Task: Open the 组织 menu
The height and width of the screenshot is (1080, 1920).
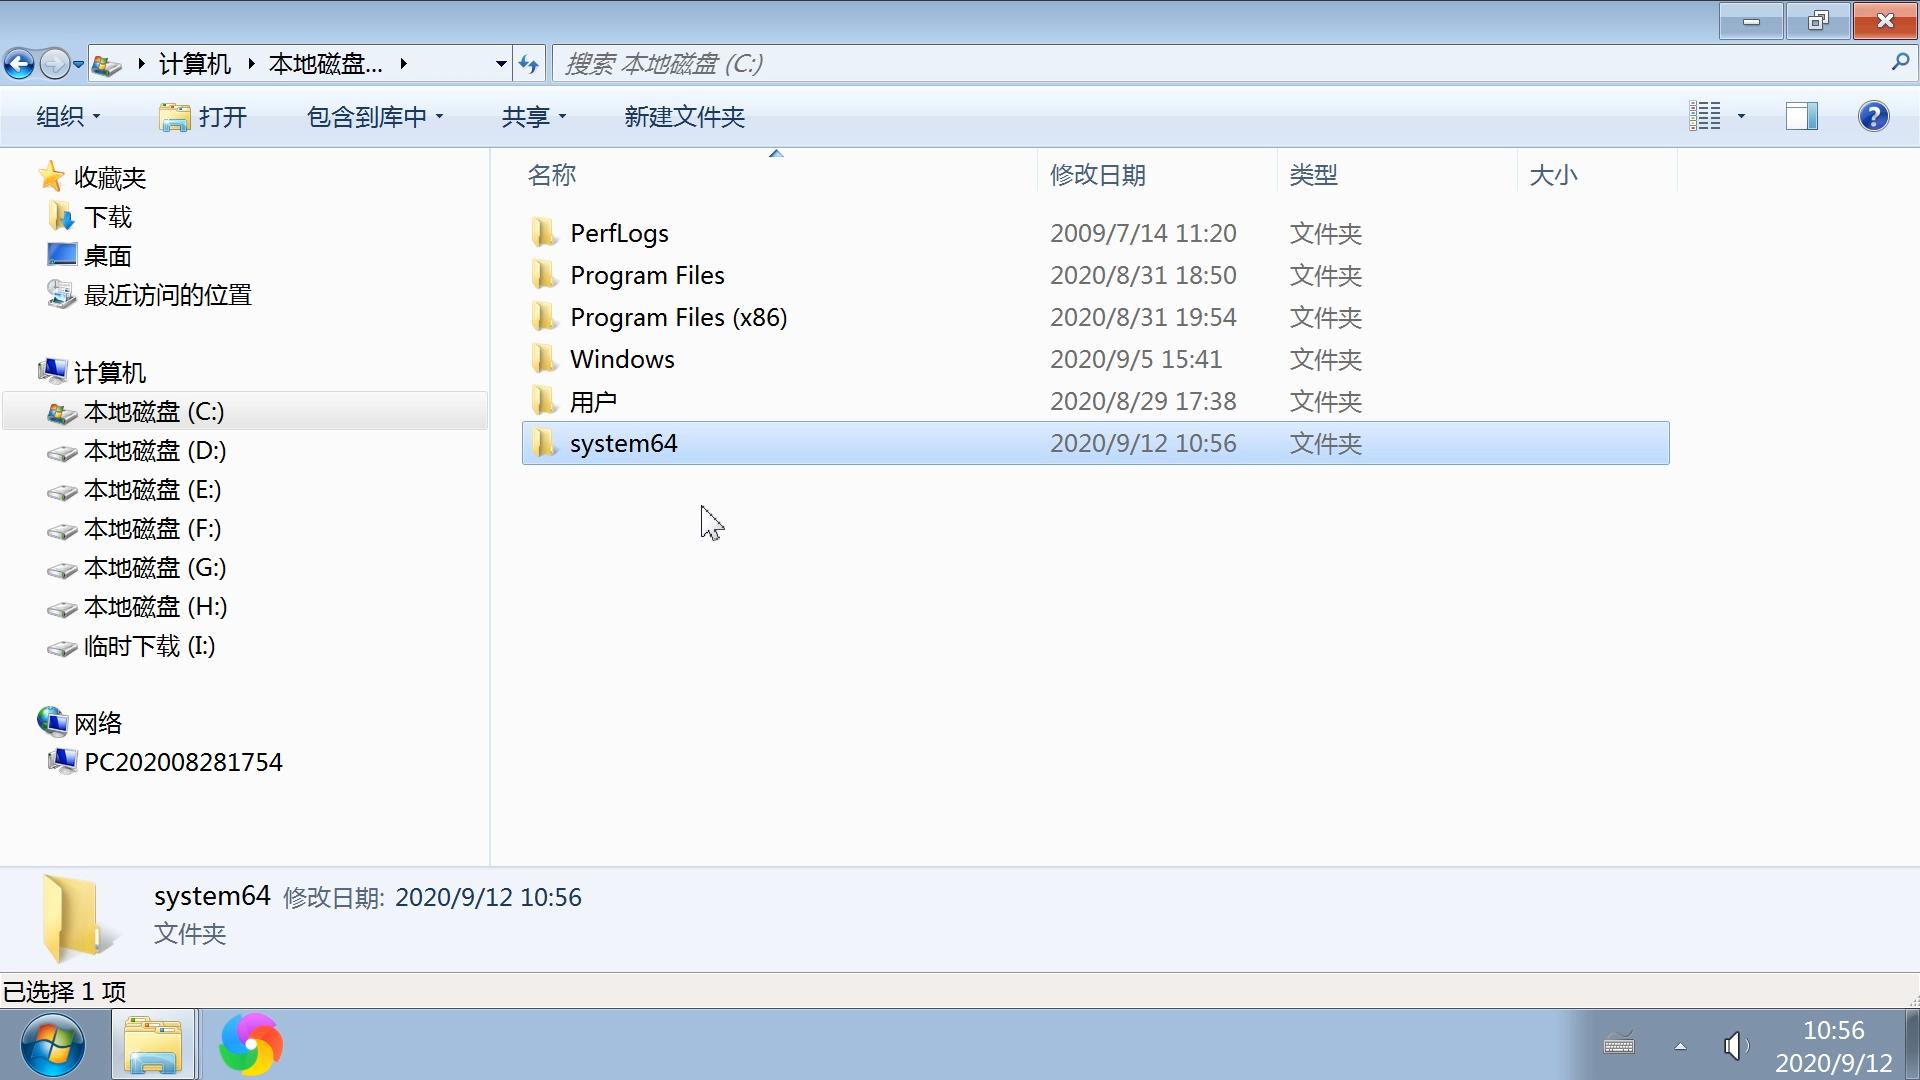Action: (x=67, y=117)
